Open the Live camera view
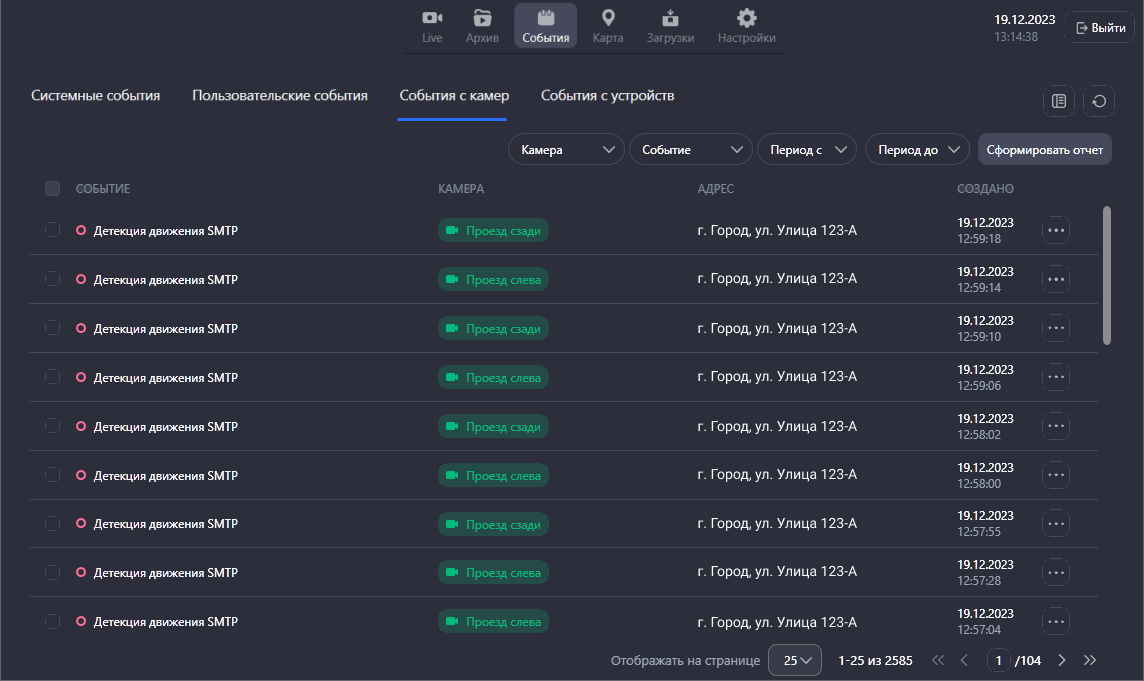 click(432, 26)
